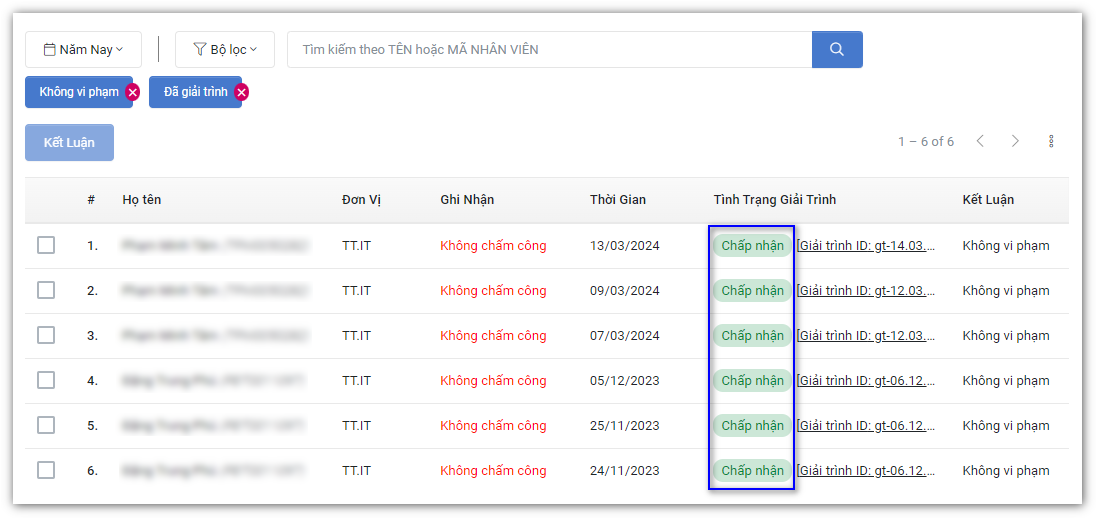Tick the checkbox for row 1
This screenshot has height=518, width=1096.
point(46,245)
